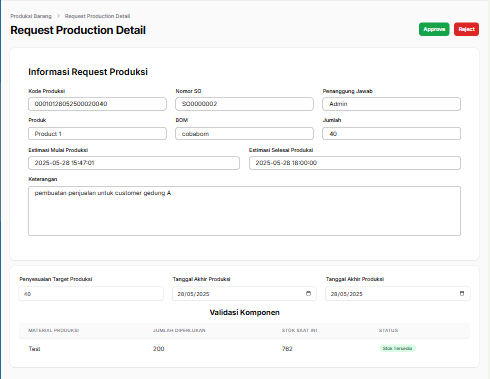The image size is (490, 379).
Task: Click the breadcrumb chevron separator
Action: [58, 16]
